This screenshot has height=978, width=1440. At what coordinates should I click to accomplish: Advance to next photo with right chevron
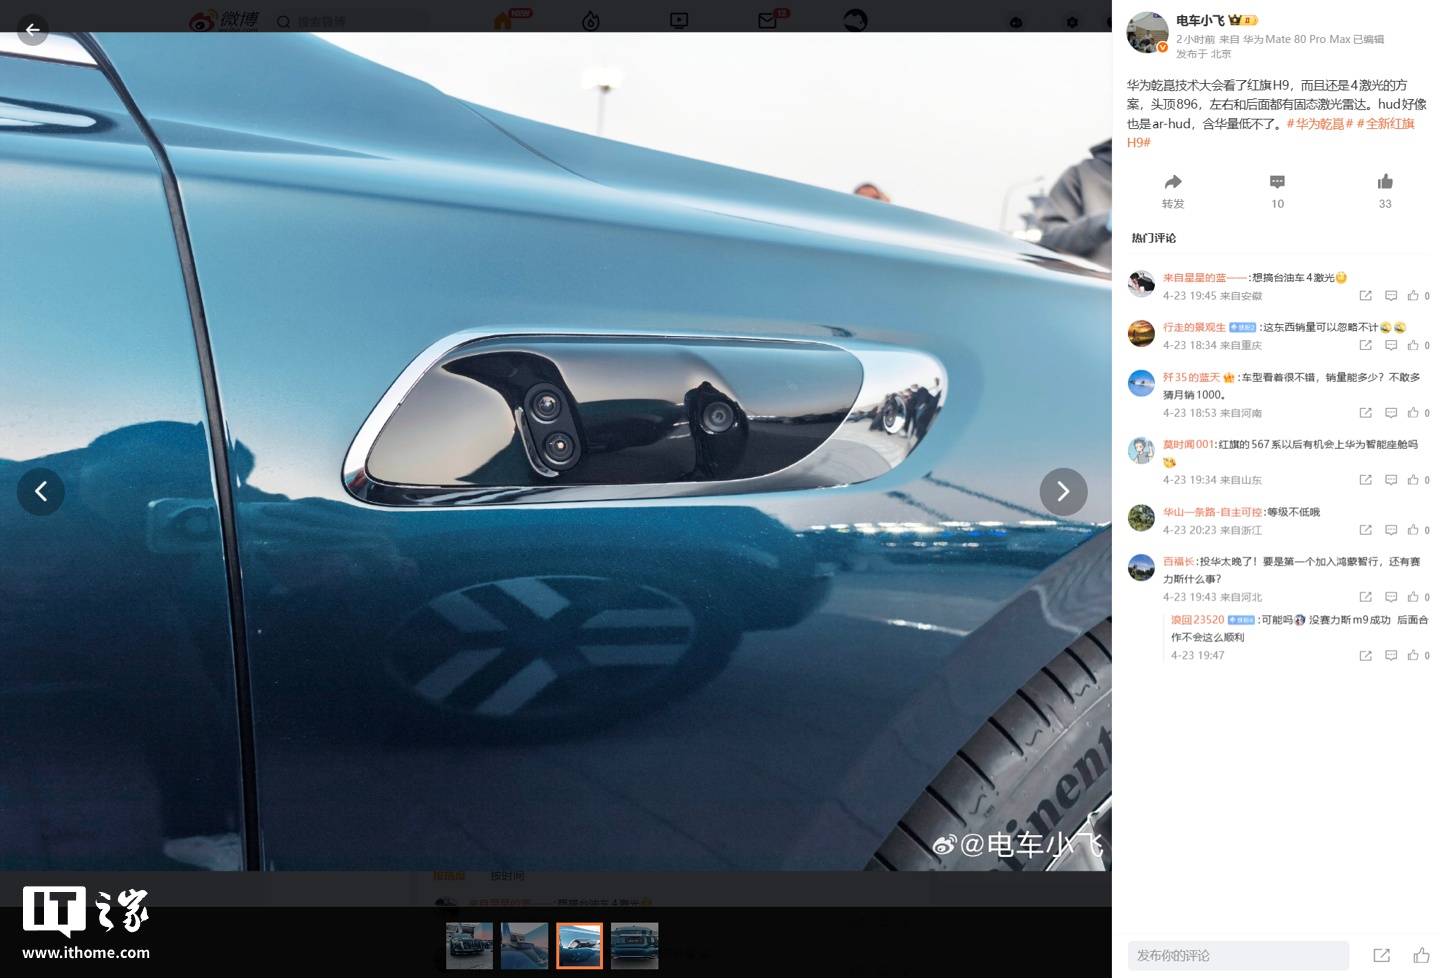point(1063,491)
